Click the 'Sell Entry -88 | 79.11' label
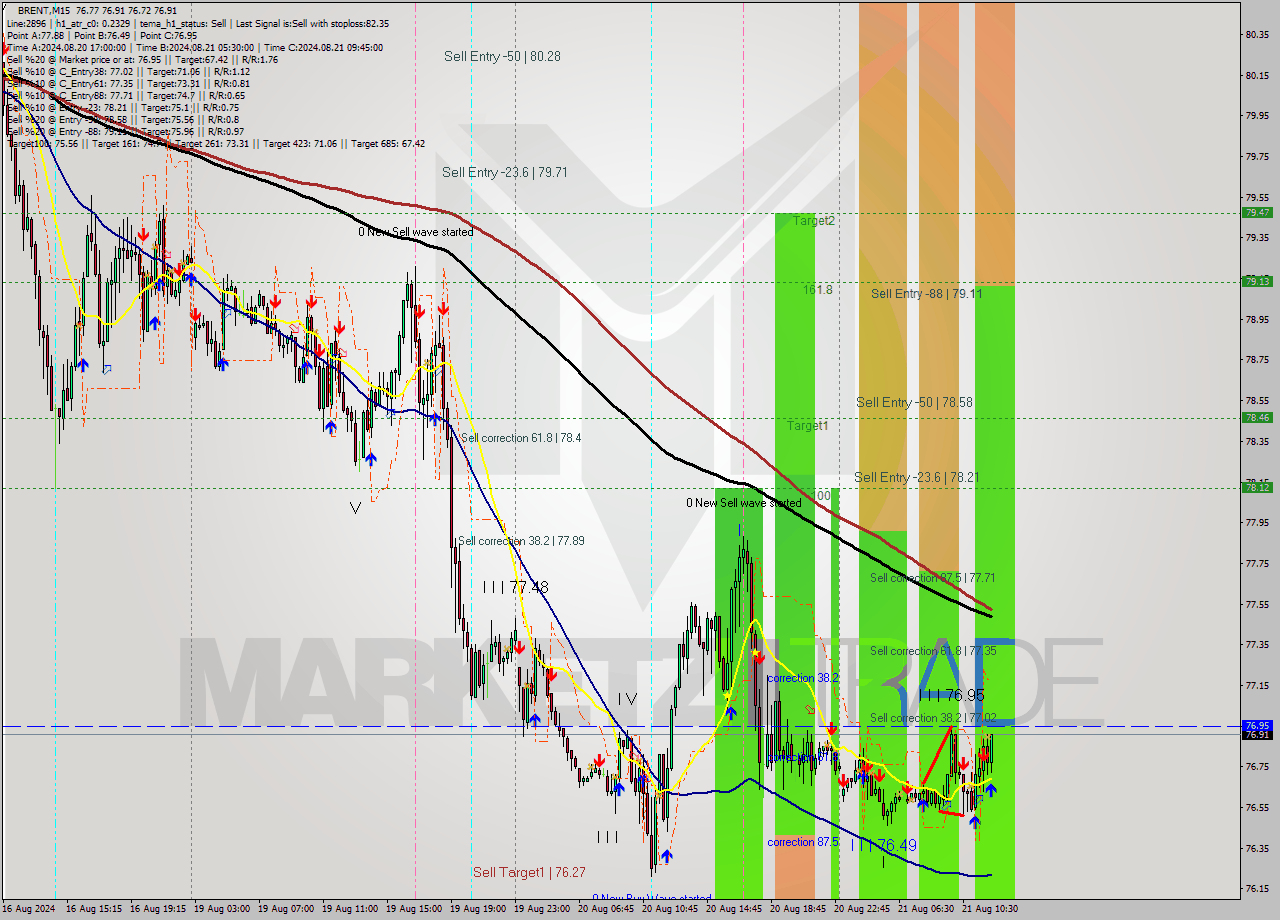 coord(926,293)
